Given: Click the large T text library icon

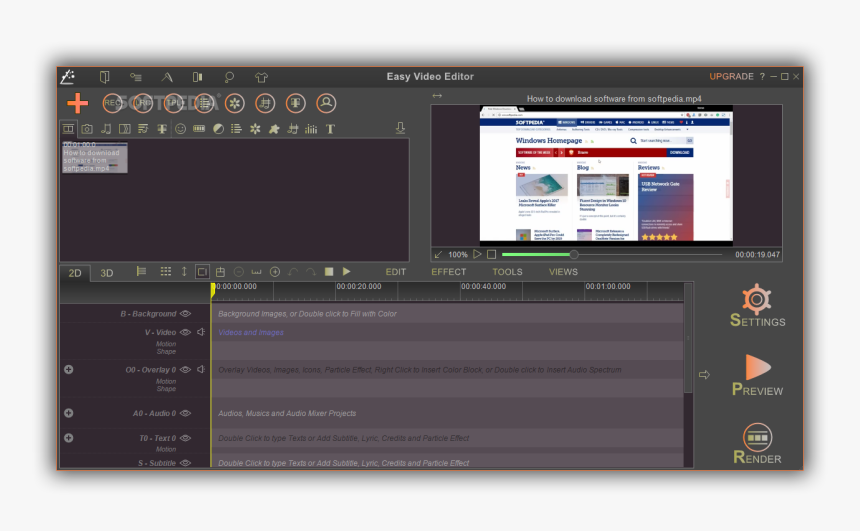Looking at the screenshot, I should point(330,129).
